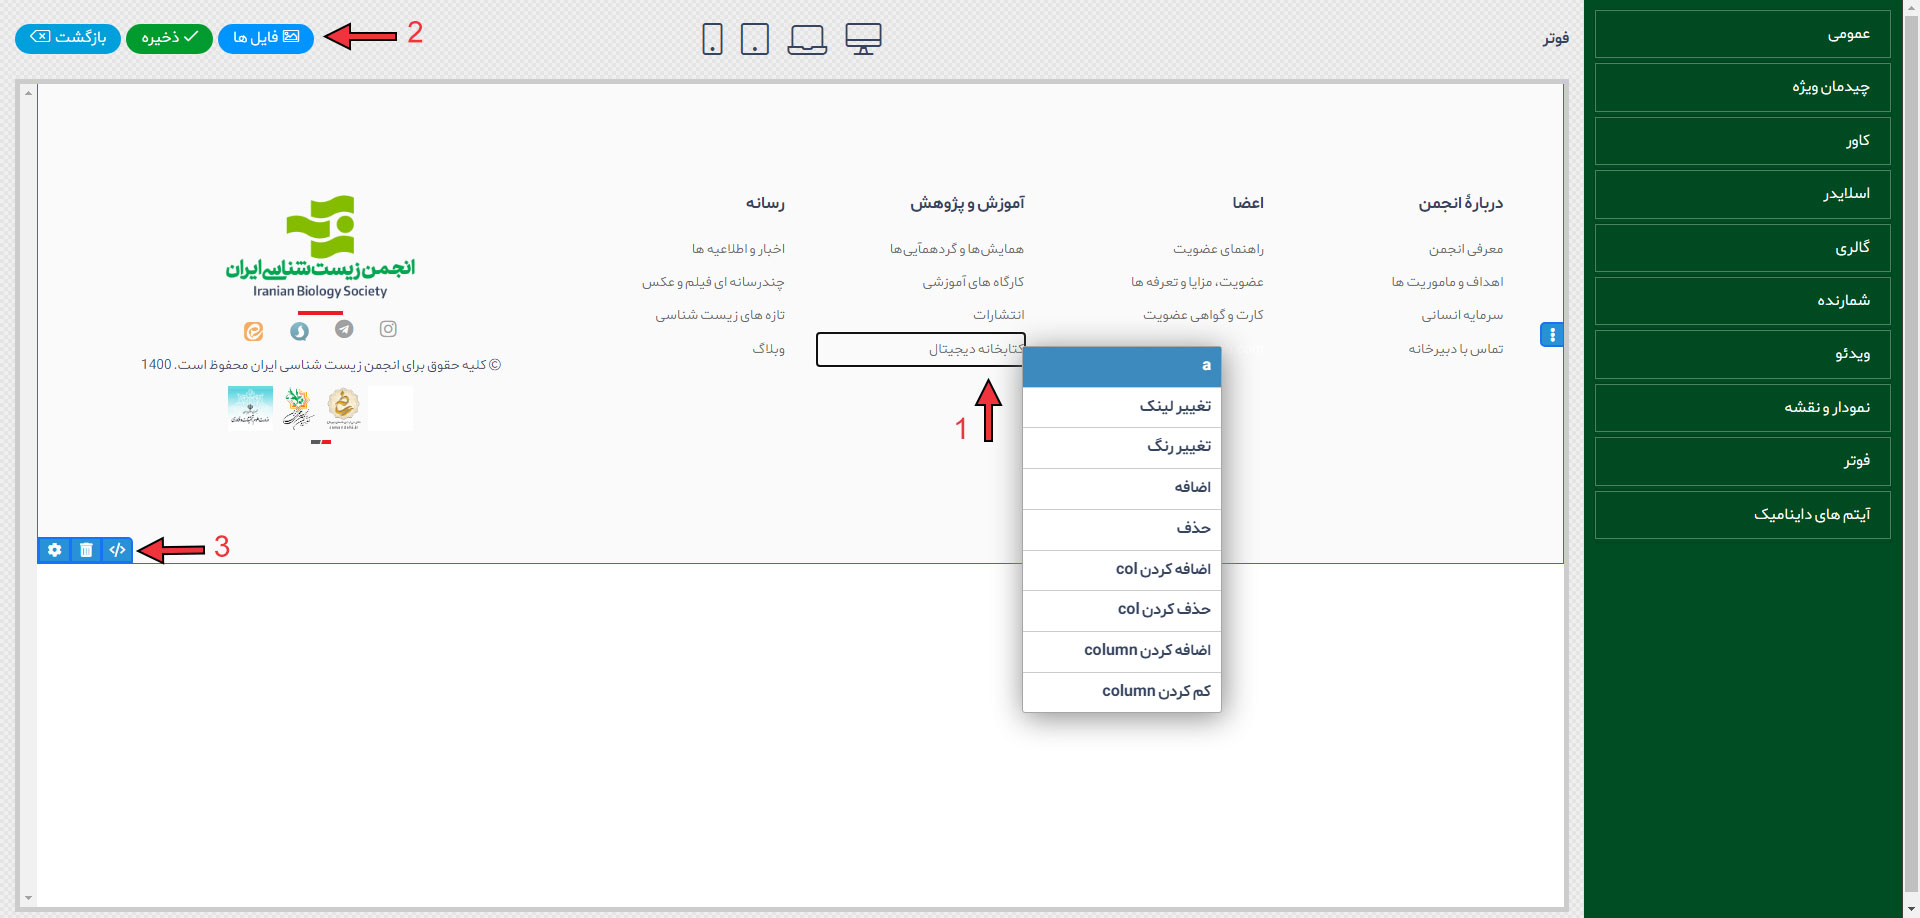Open فوتر sidebar category

[1742, 461]
